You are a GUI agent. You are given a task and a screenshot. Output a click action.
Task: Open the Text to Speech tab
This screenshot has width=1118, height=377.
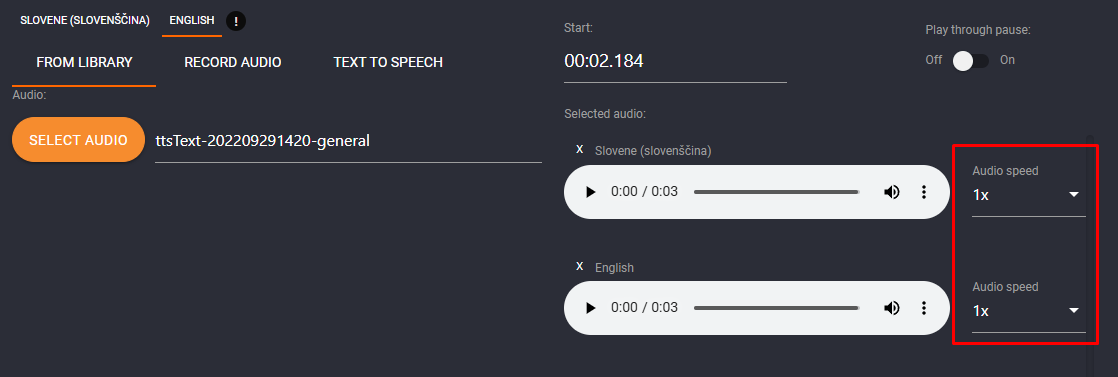[x=388, y=63]
